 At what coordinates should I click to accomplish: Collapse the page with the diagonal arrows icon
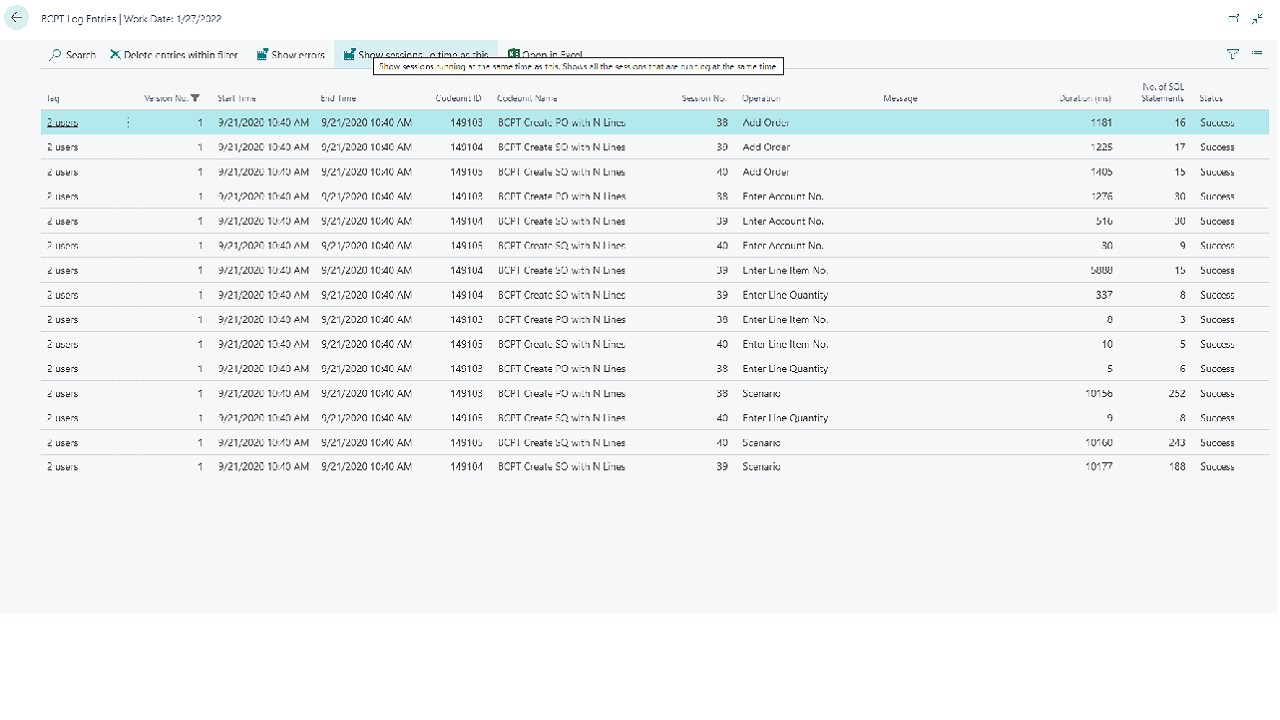point(1257,18)
